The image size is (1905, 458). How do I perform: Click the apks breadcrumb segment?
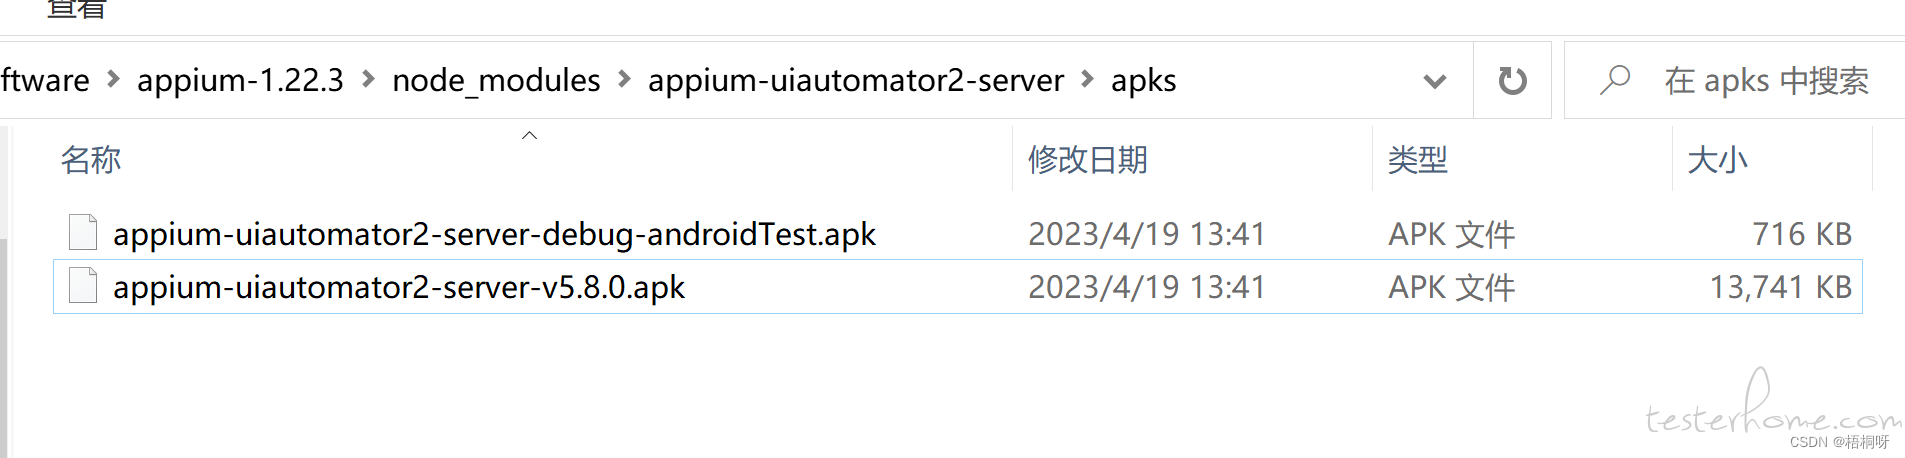click(1143, 80)
